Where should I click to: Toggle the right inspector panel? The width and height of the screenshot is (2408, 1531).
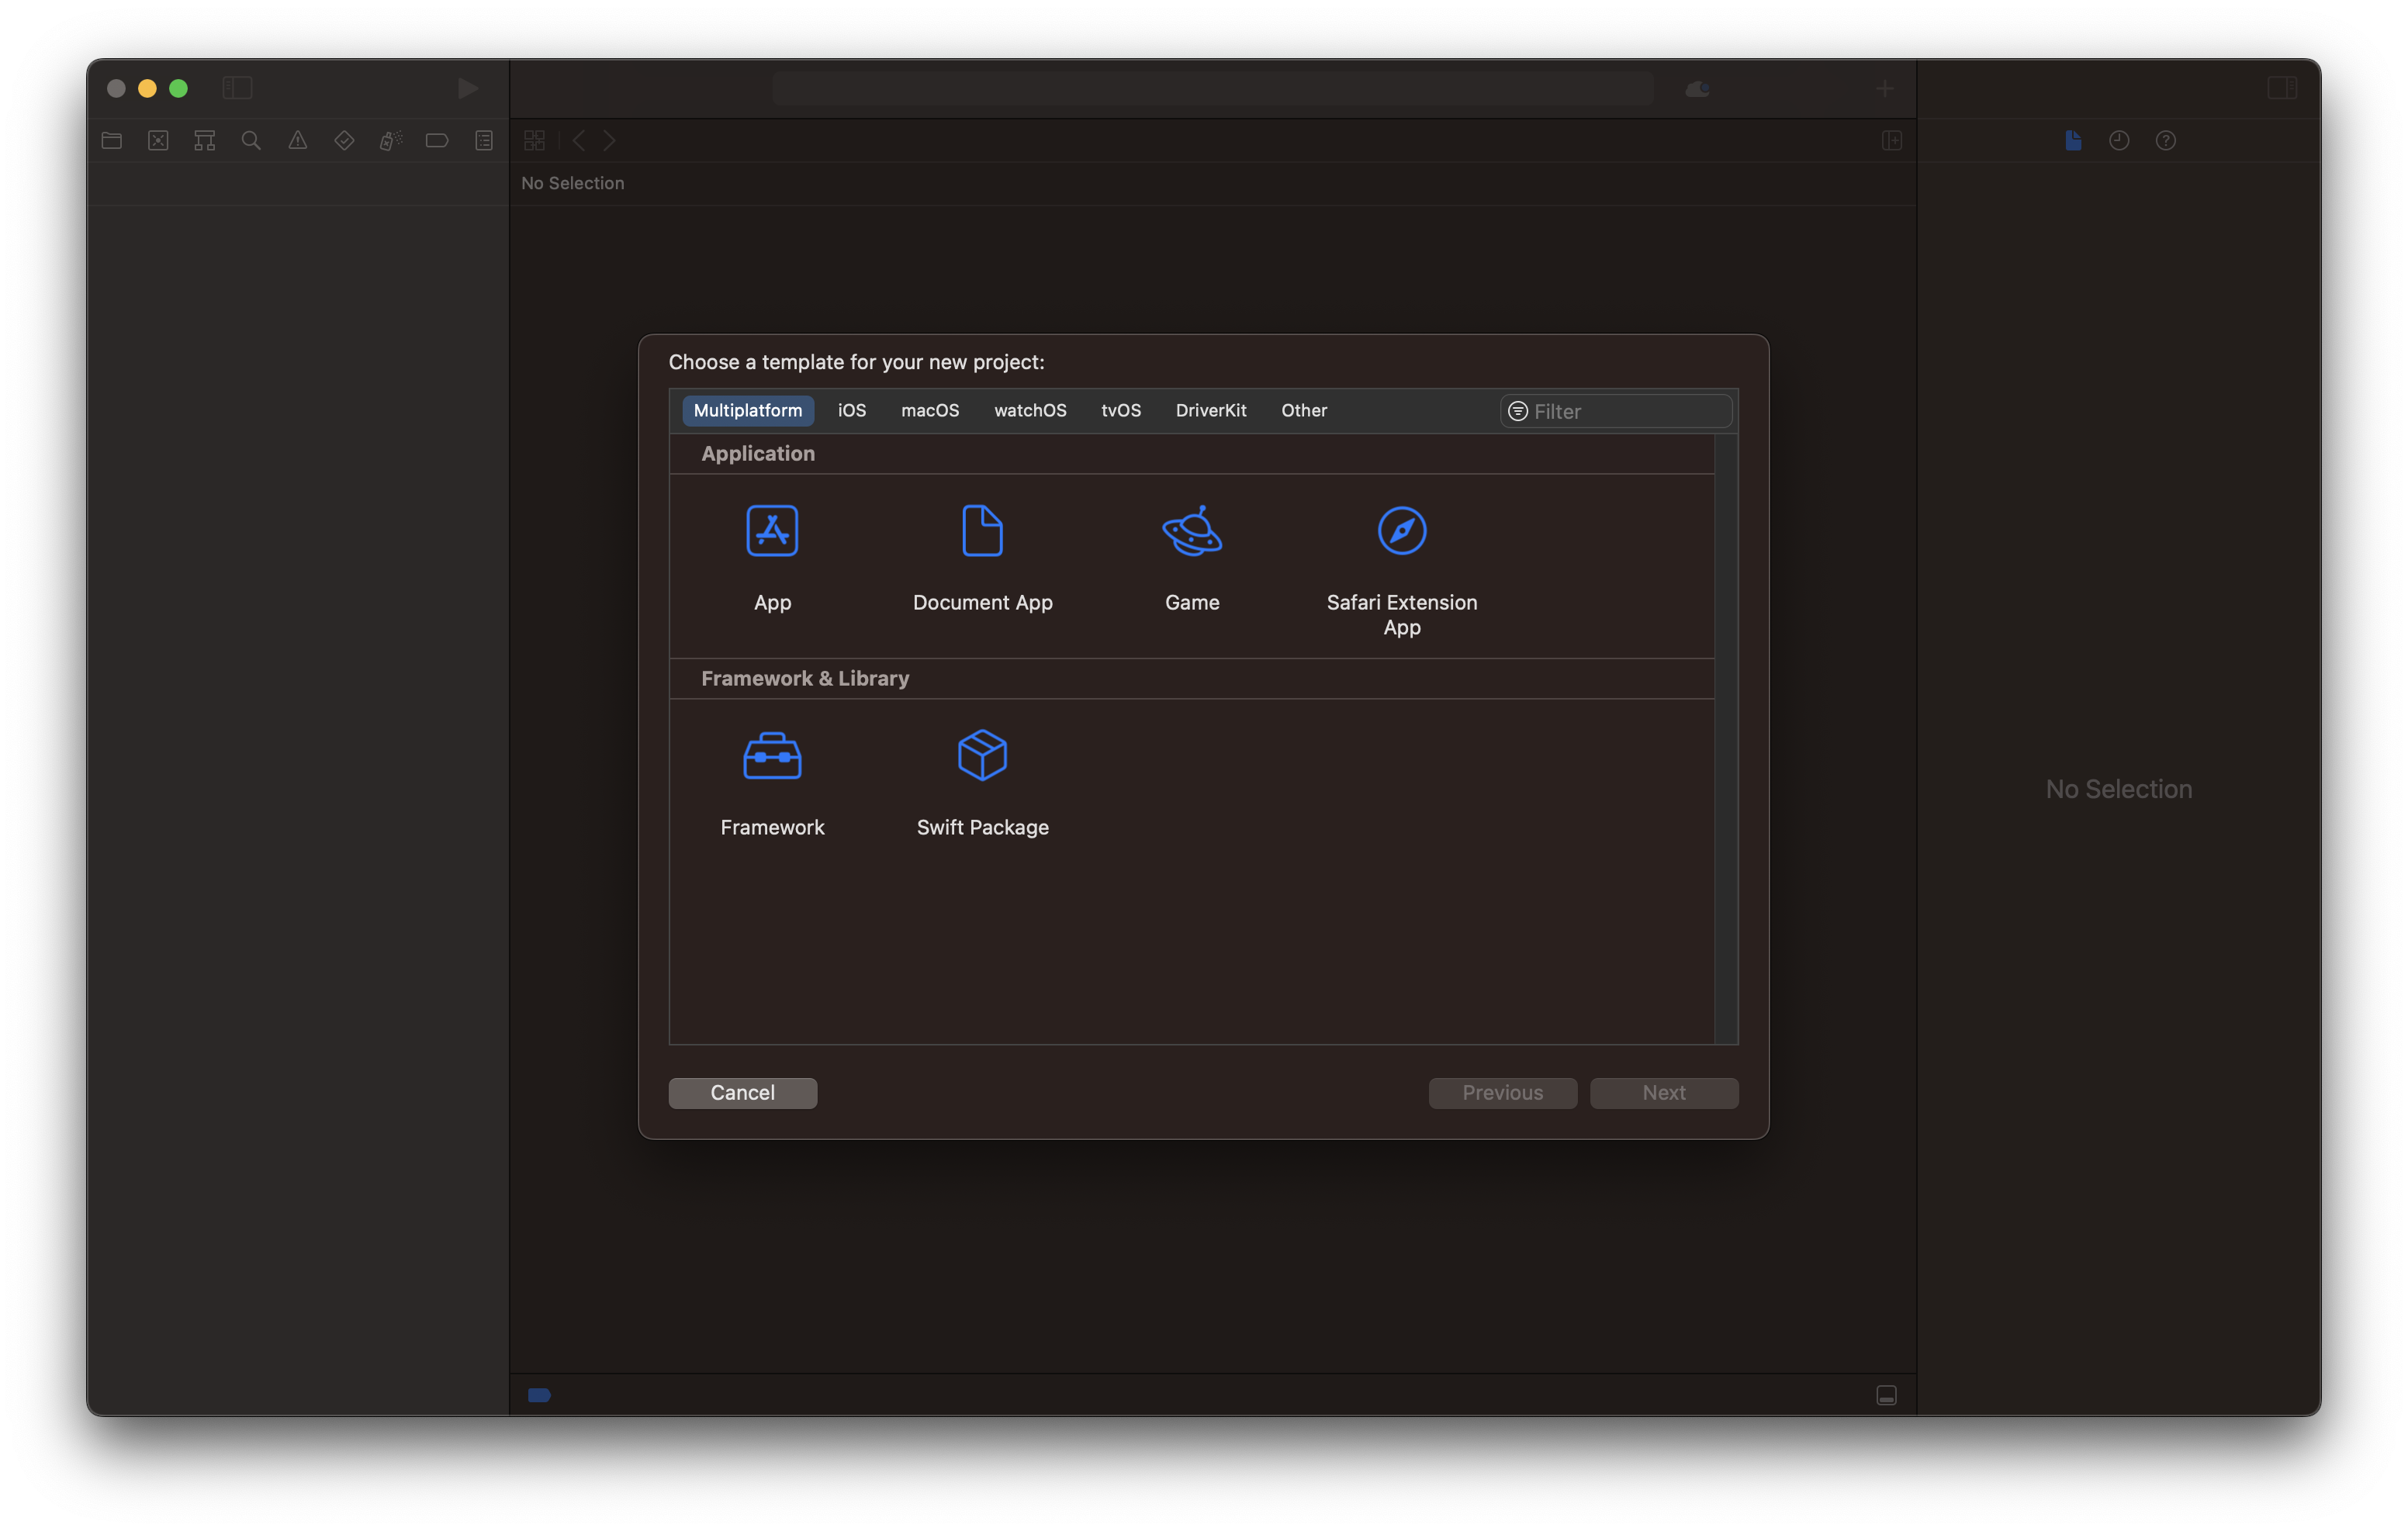2283,88
